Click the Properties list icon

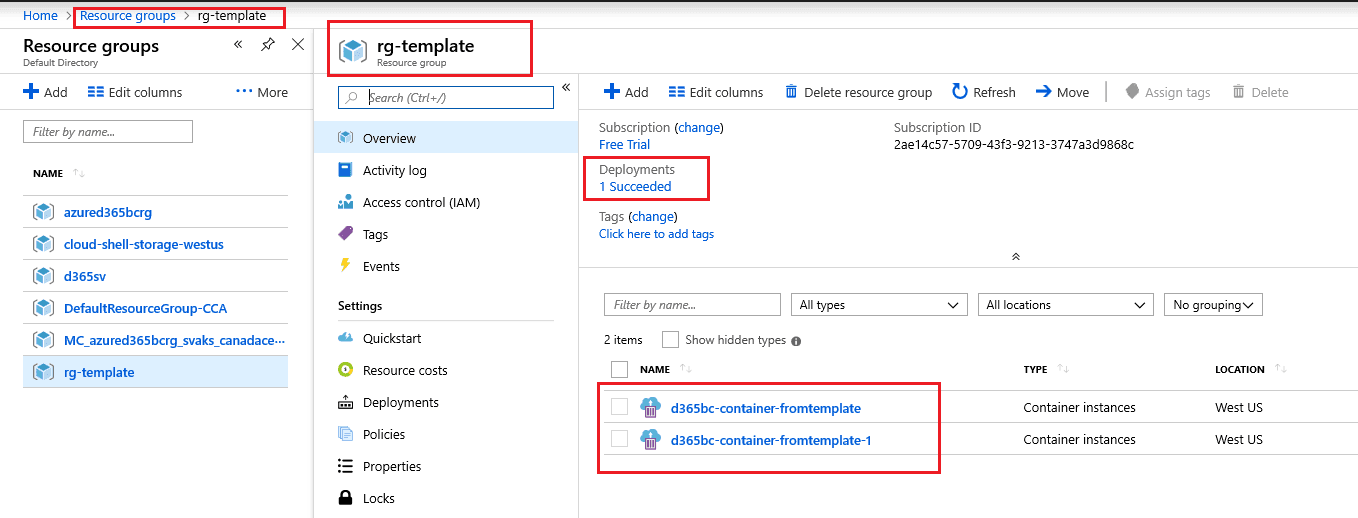pyautogui.click(x=345, y=466)
